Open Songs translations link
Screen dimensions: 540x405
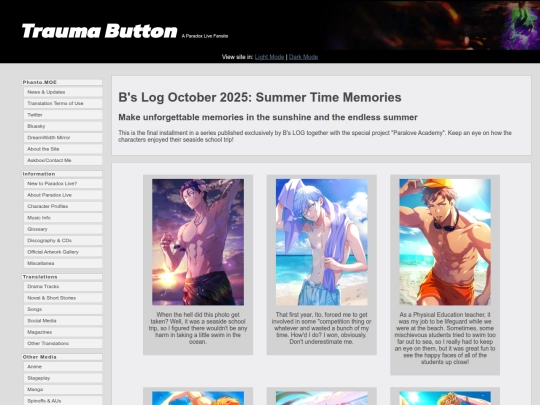(63, 309)
